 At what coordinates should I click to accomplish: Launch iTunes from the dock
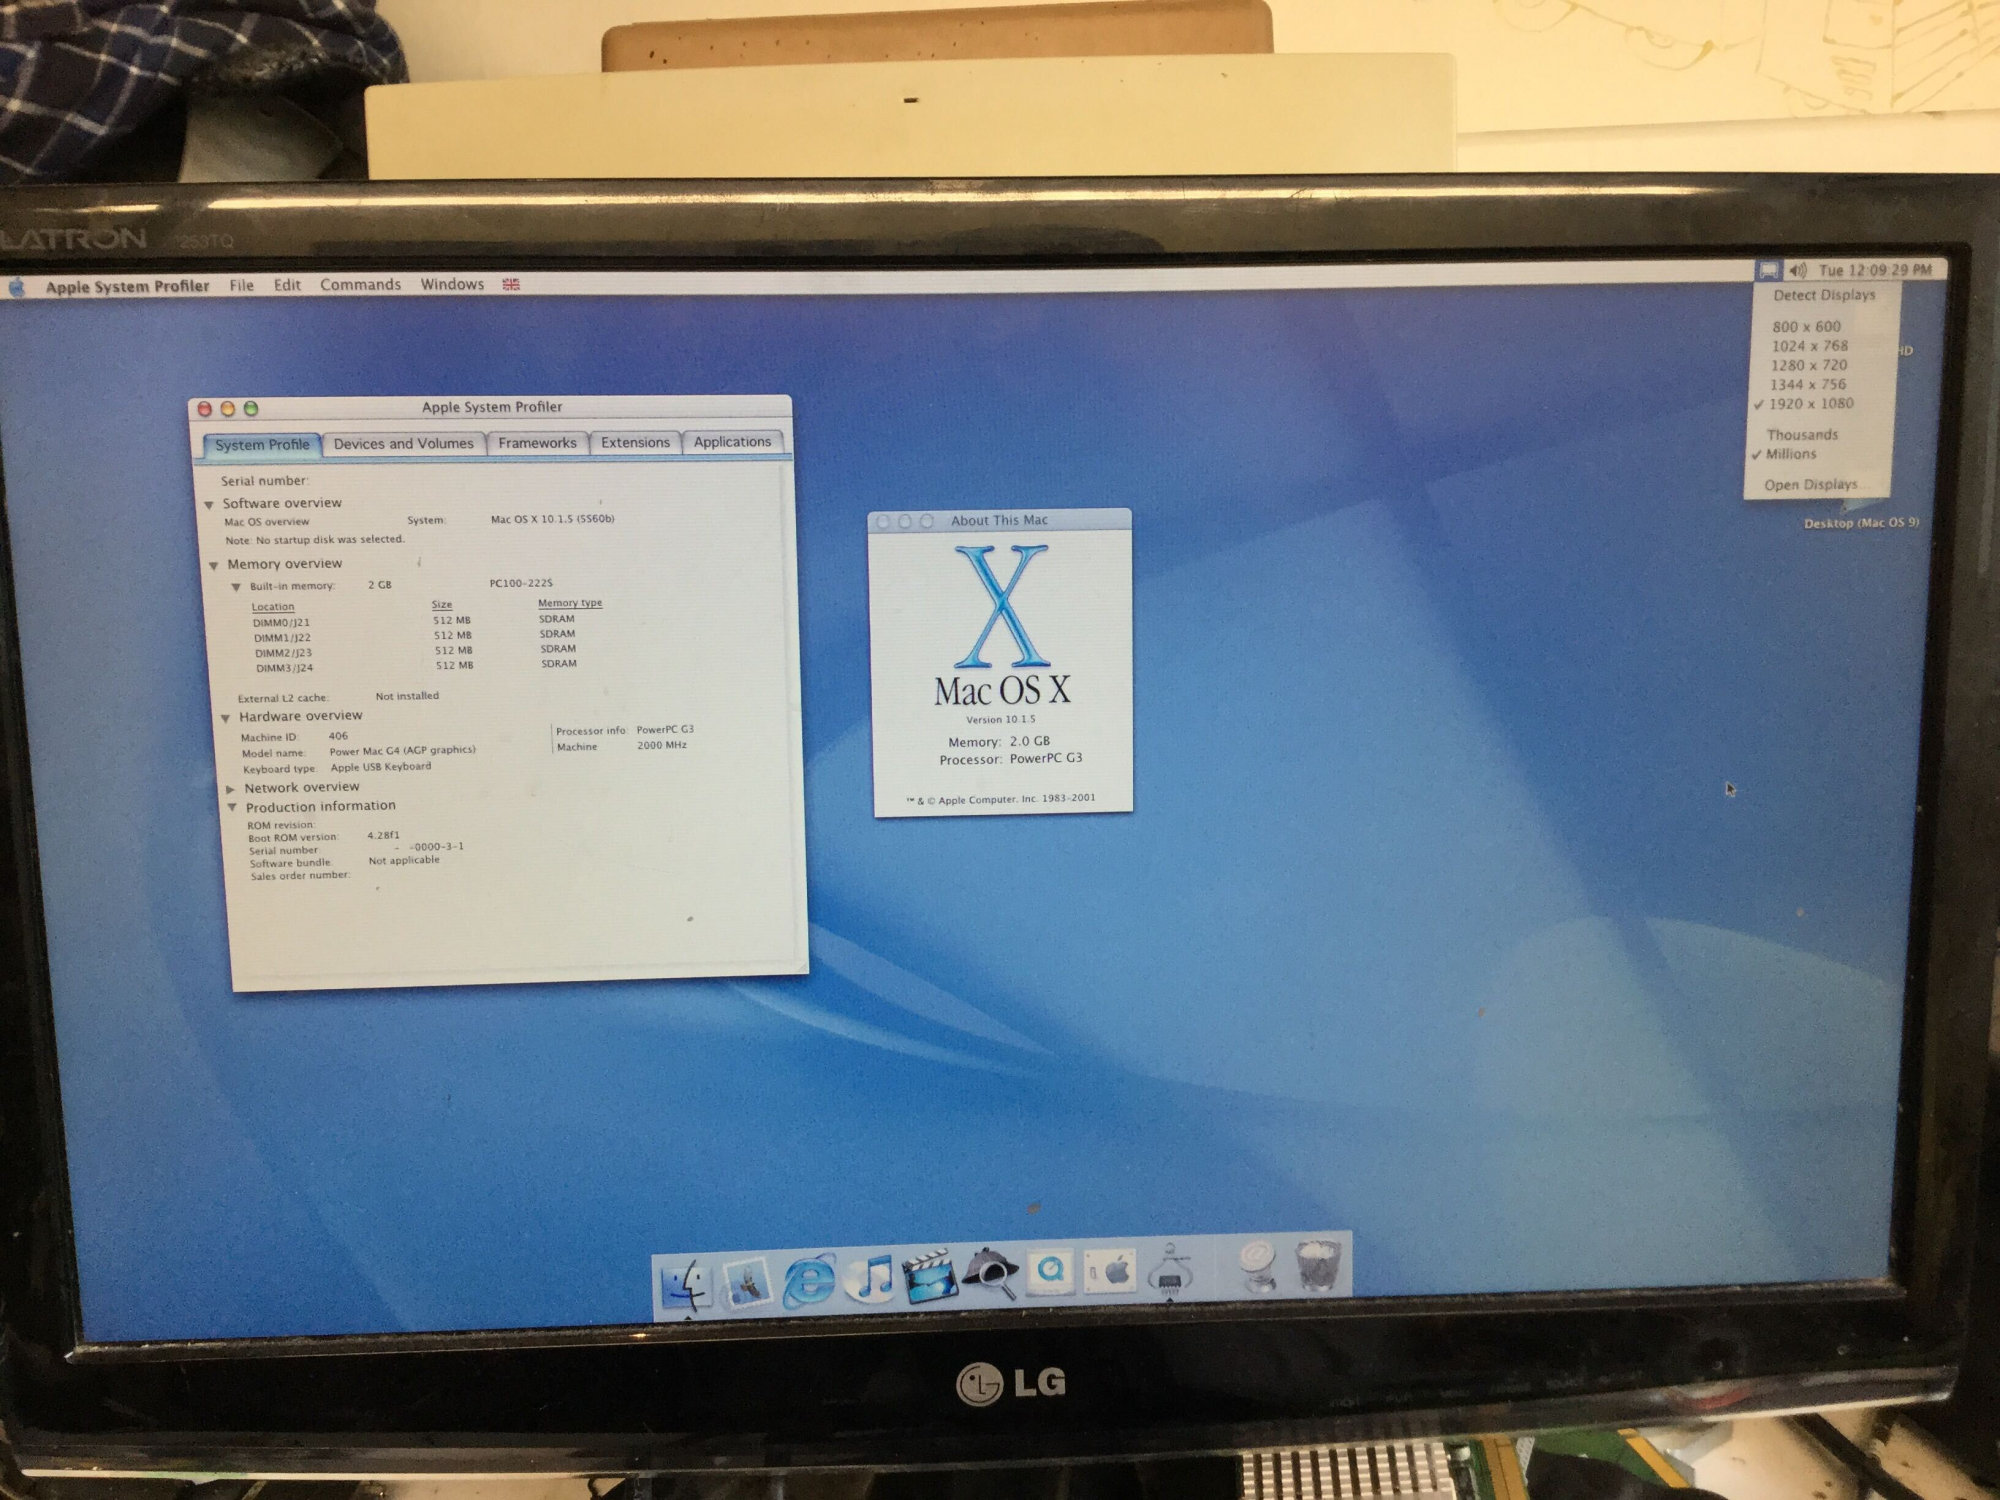870,1277
